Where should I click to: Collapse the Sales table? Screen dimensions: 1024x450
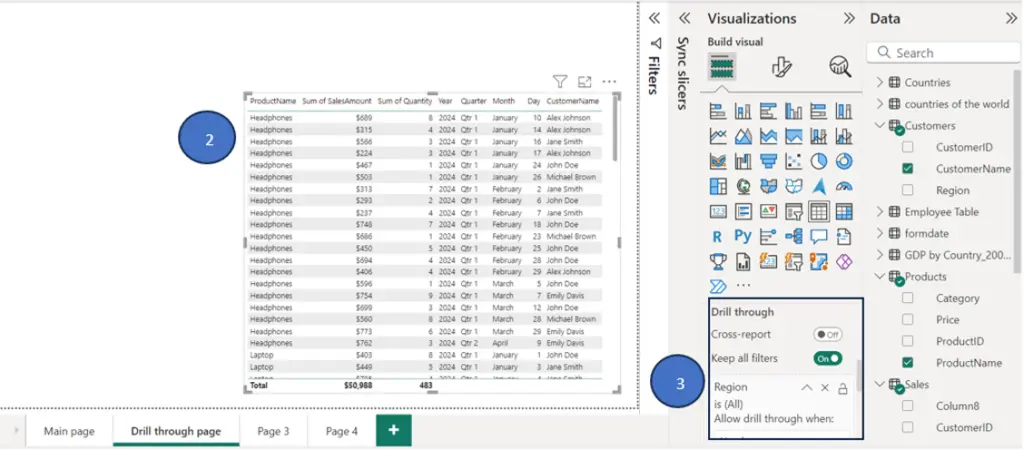coord(879,384)
